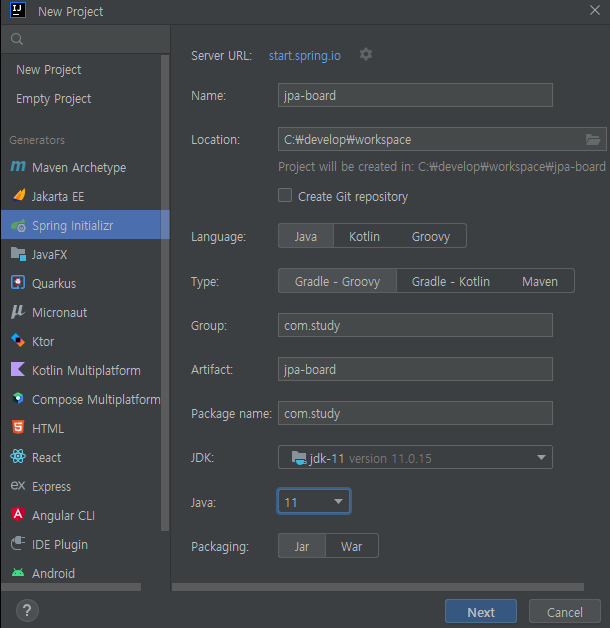
Task: Select Empty Project in the sidebar
Action: coord(54,99)
